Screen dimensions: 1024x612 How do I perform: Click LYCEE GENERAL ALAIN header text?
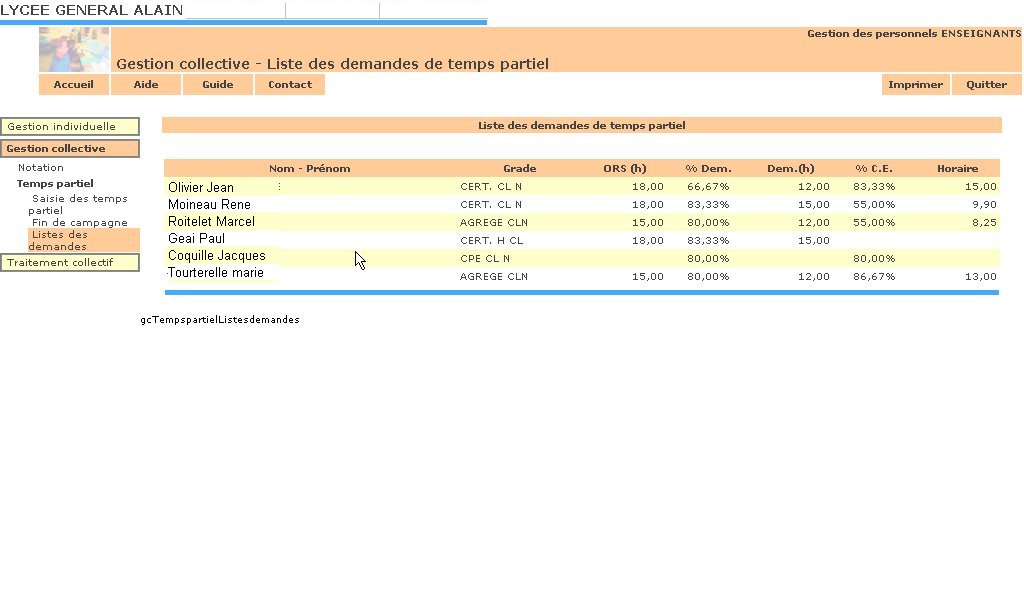(x=91, y=10)
